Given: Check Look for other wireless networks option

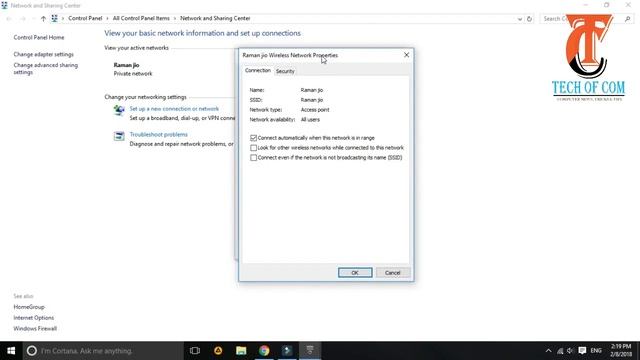Looking at the screenshot, I should tap(253, 148).
